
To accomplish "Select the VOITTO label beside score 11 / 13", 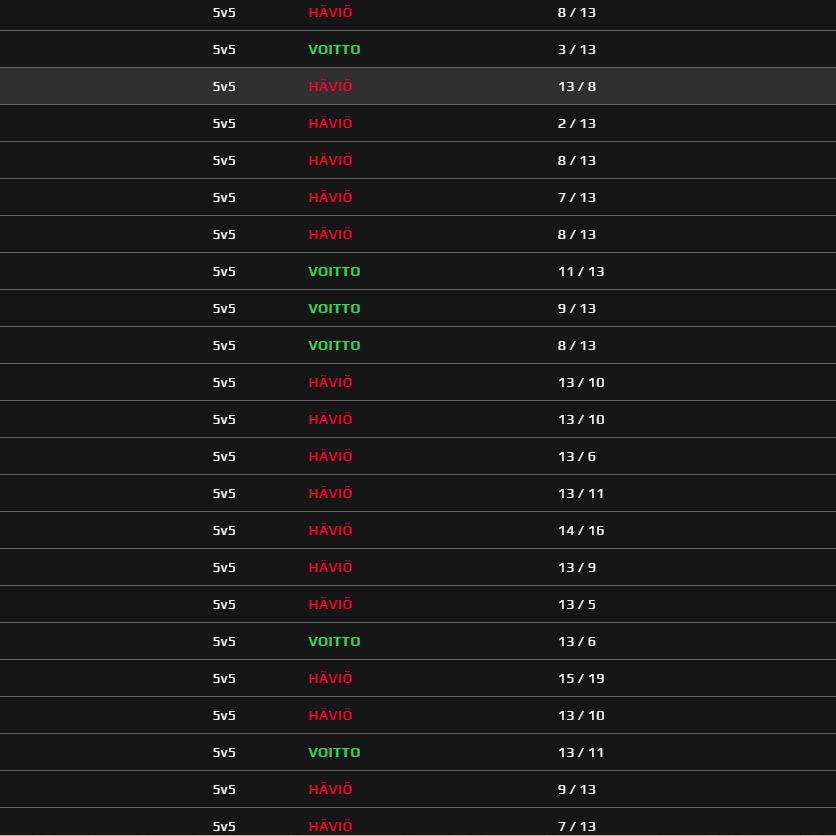I will 334,271.
